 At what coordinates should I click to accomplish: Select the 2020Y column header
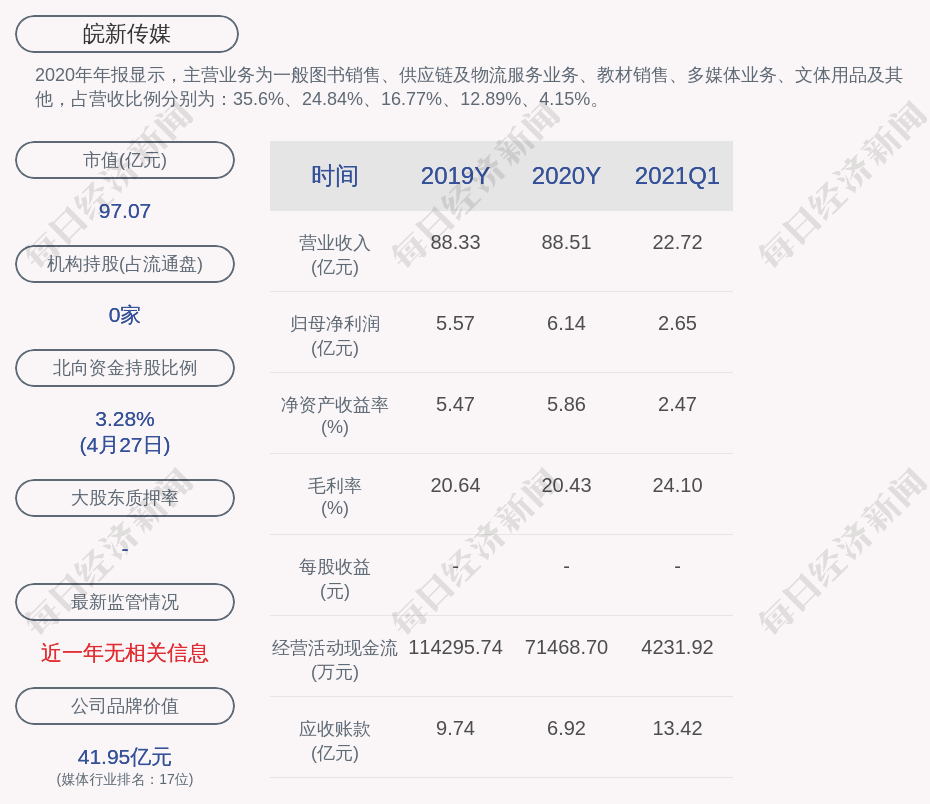click(x=566, y=176)
